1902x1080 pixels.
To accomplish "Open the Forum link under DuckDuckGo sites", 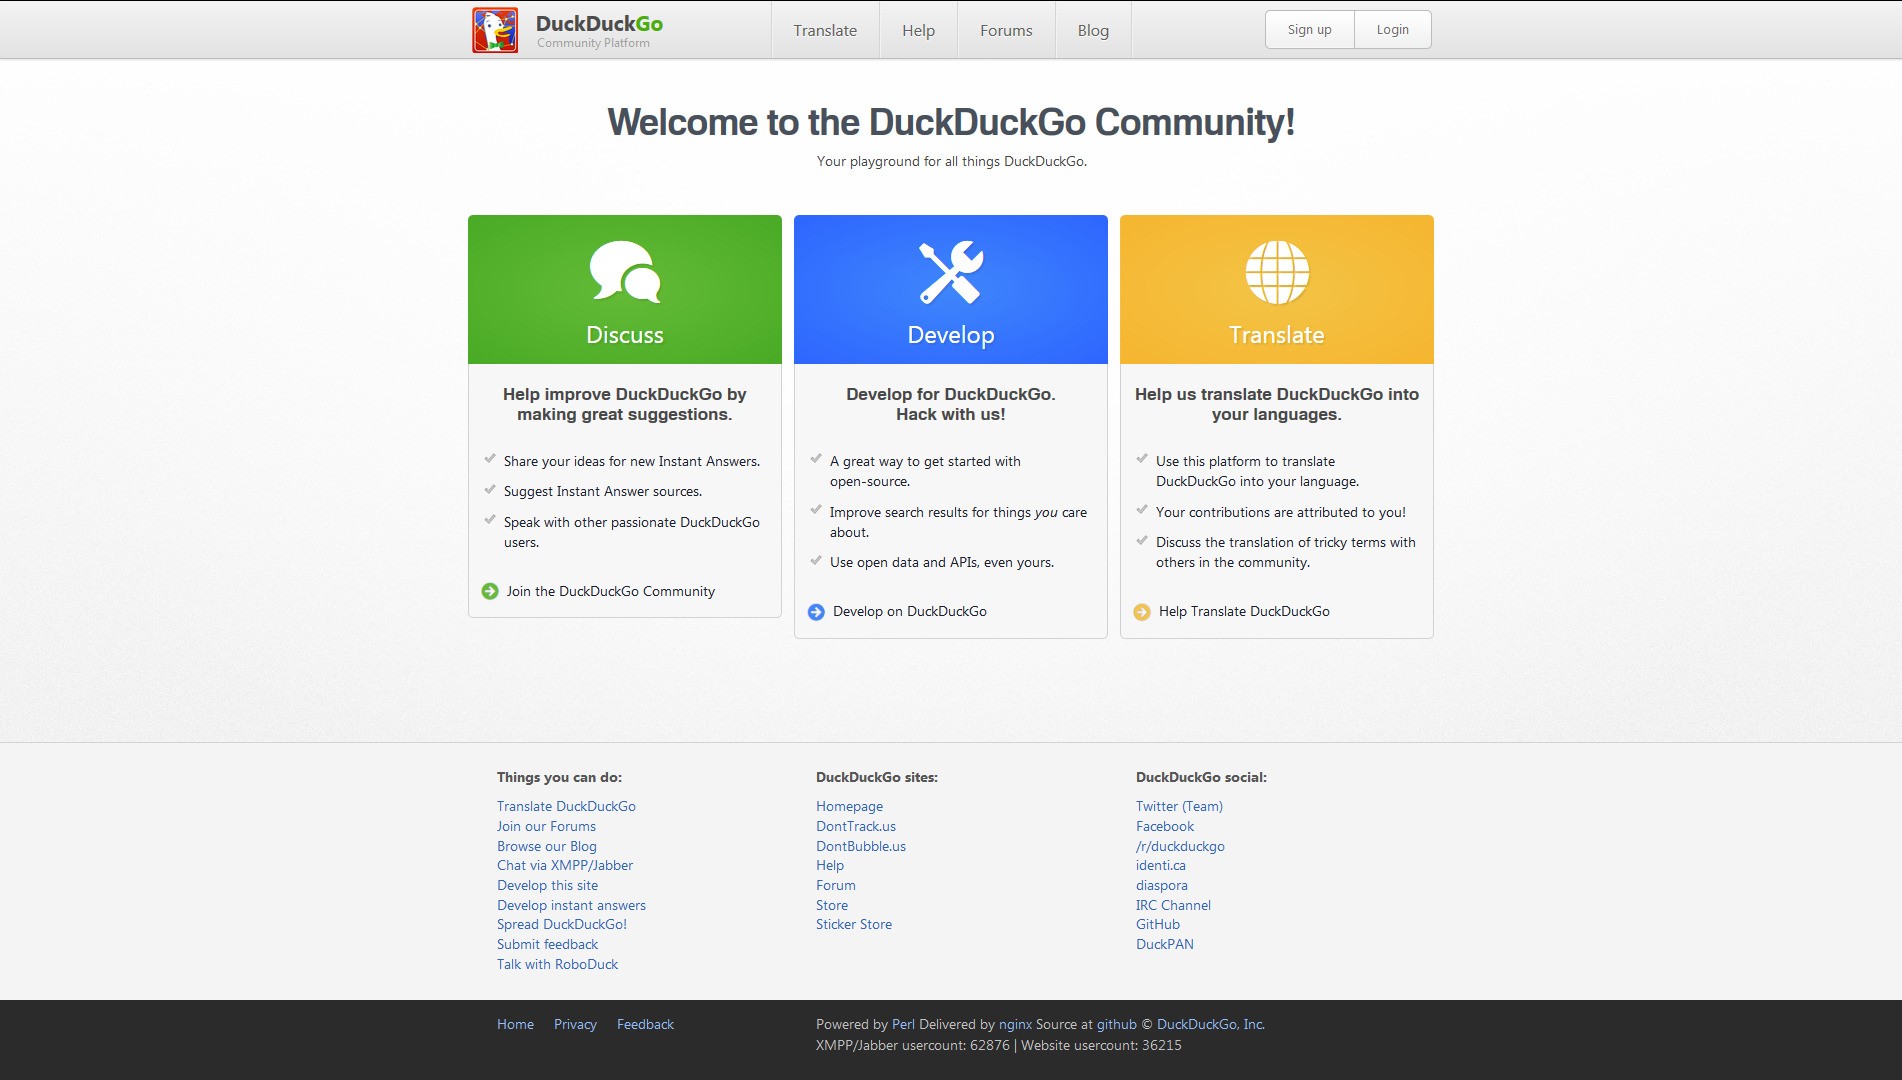I will point(836,885).
